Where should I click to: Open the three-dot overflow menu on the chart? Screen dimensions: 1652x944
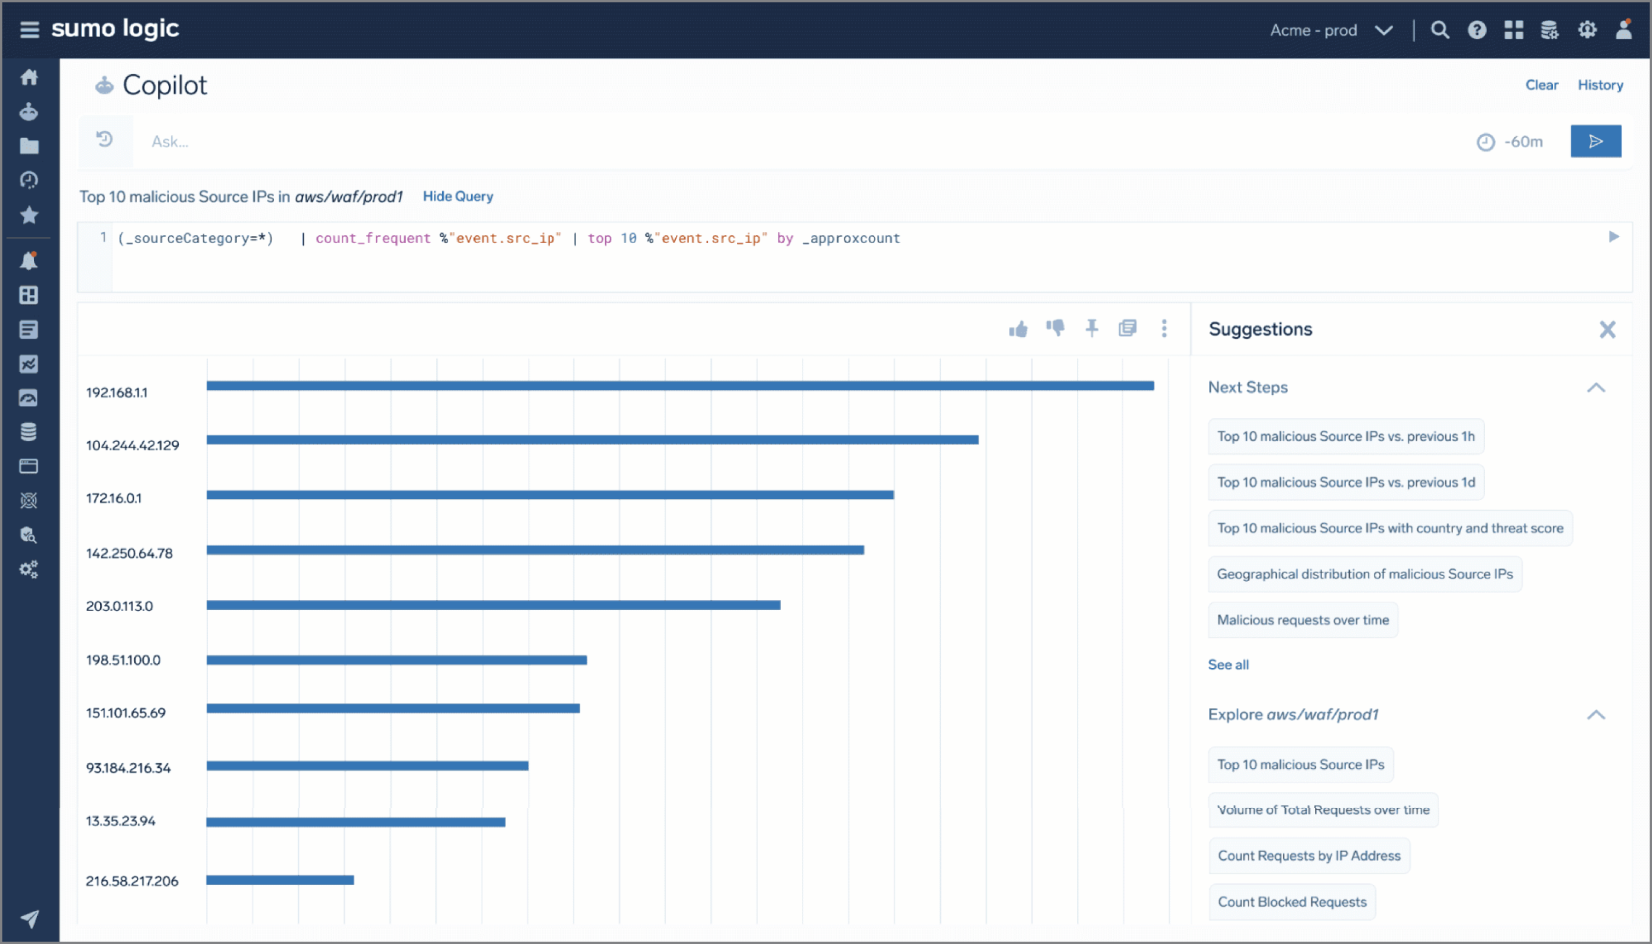tap(1164, 328)
